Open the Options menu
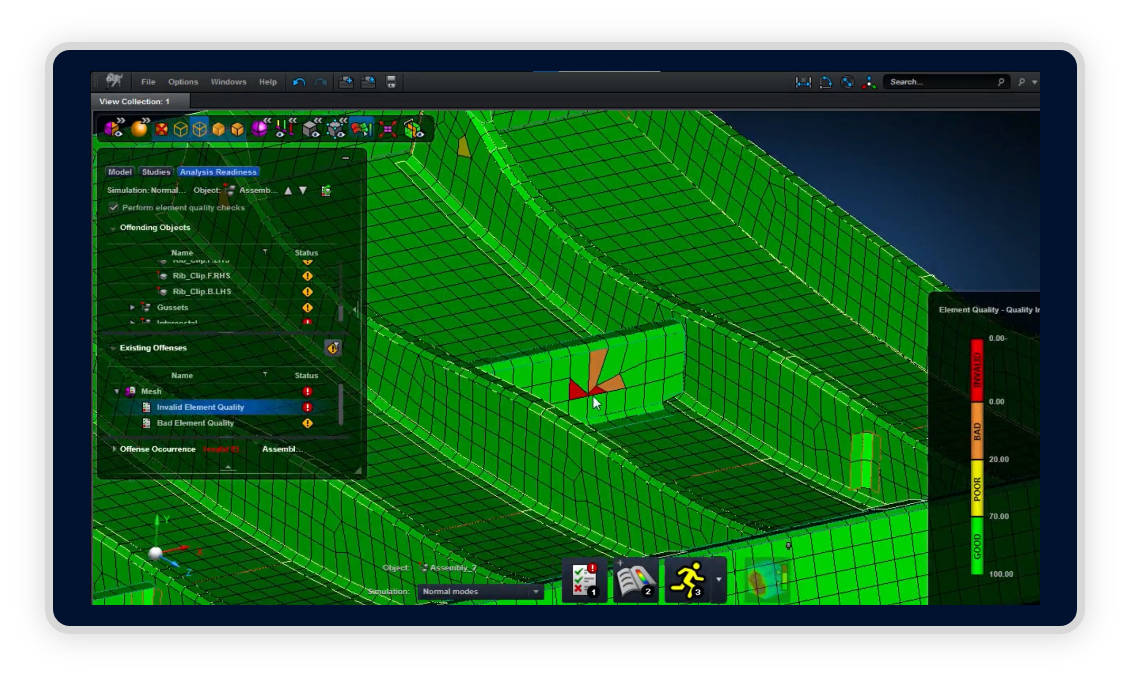This screenshot has height=682, width=1130. coord(183,82)
